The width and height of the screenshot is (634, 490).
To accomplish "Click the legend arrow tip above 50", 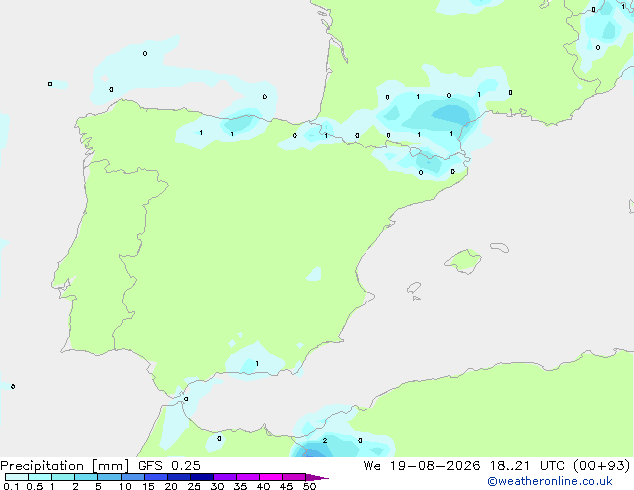I will (x=317, y=477).
